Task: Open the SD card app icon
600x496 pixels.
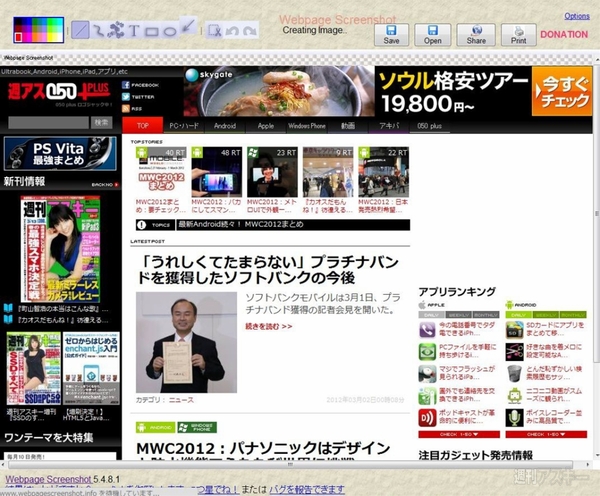Action: 514,330
